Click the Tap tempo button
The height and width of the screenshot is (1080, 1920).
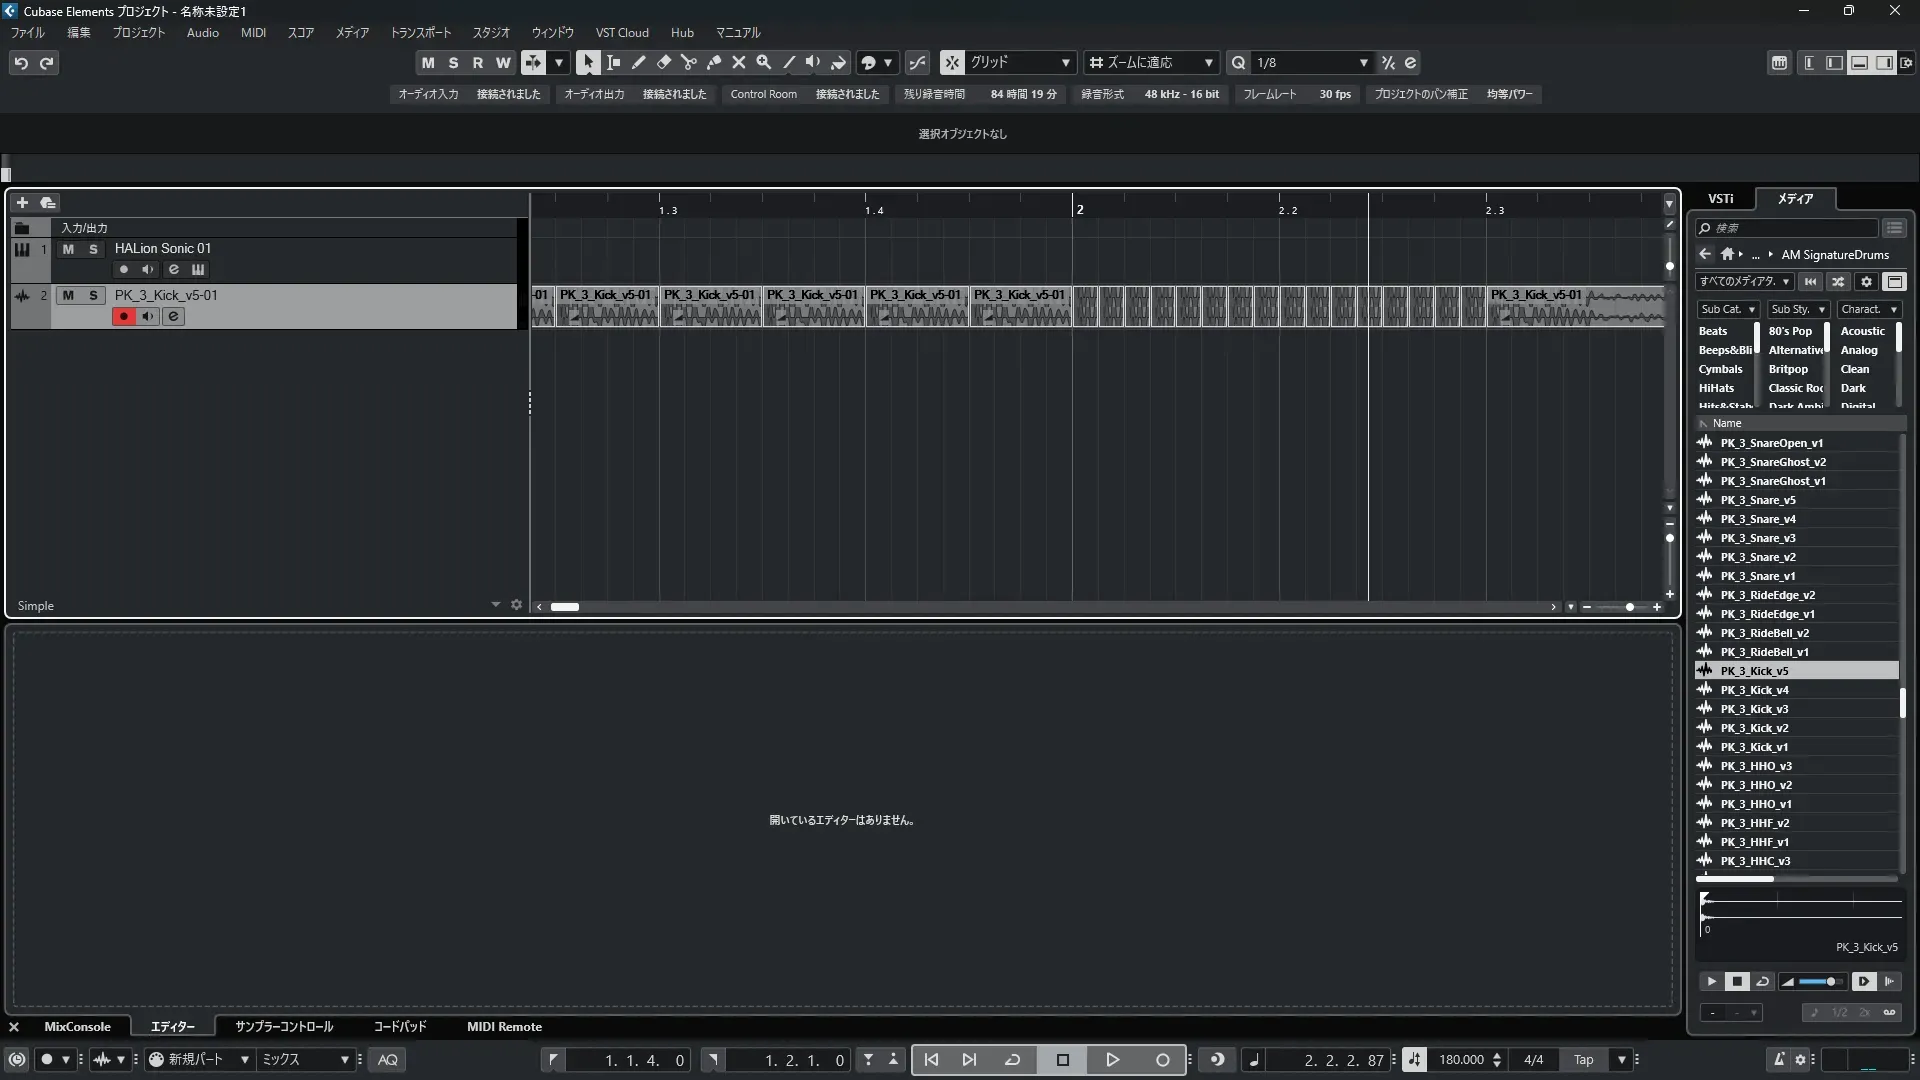(1583, 1059)
